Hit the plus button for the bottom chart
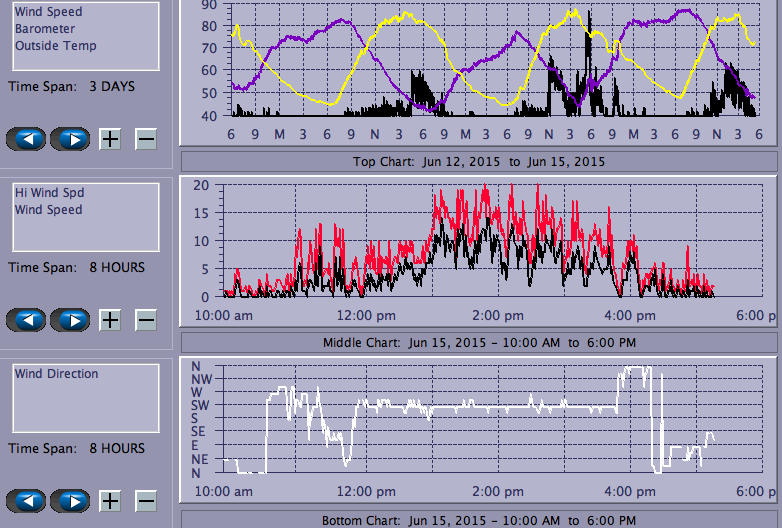This screenshot has width=782, height=528. [110, 501]
